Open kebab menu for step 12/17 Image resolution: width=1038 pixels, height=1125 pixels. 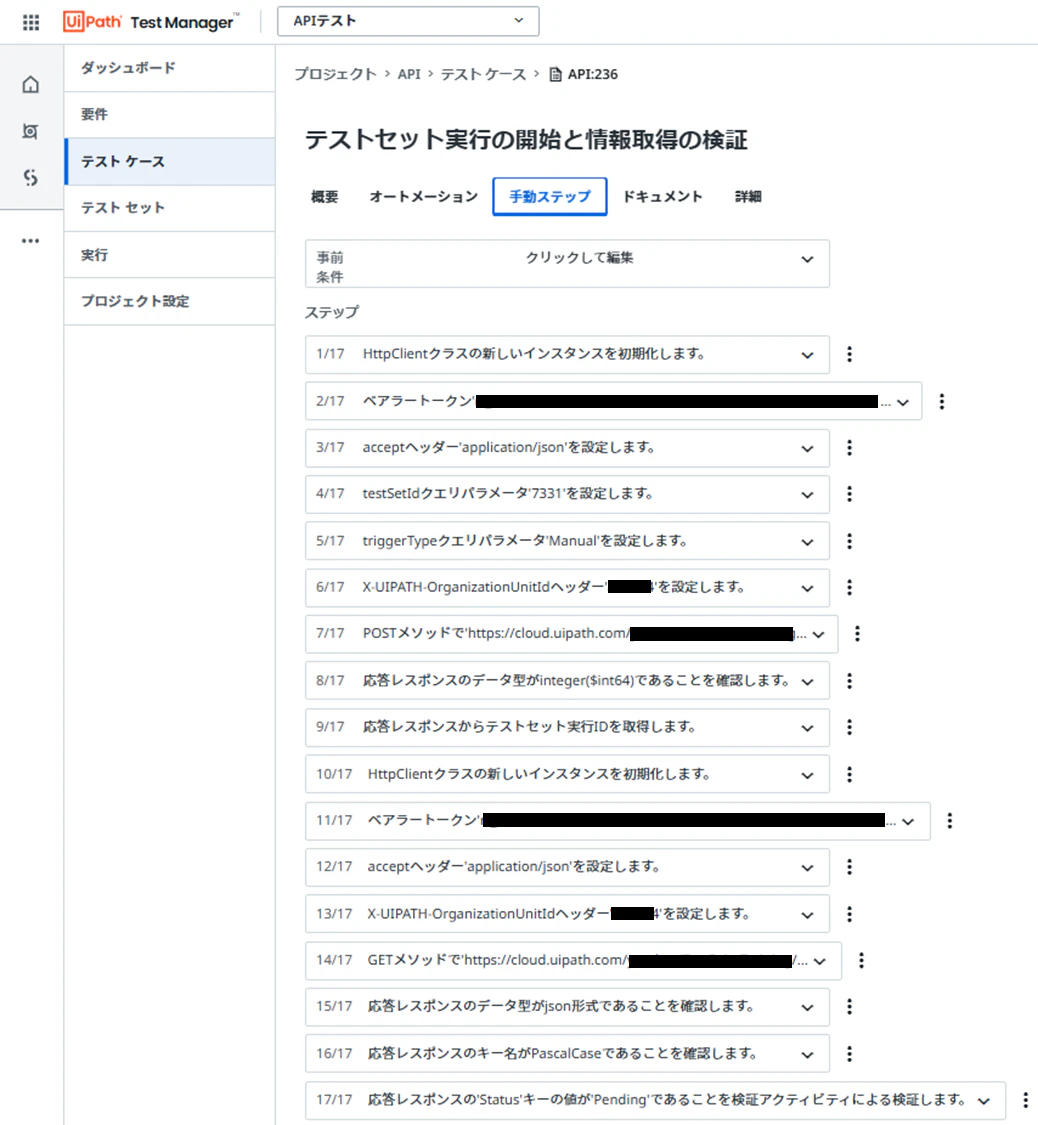tap(849, 867)
